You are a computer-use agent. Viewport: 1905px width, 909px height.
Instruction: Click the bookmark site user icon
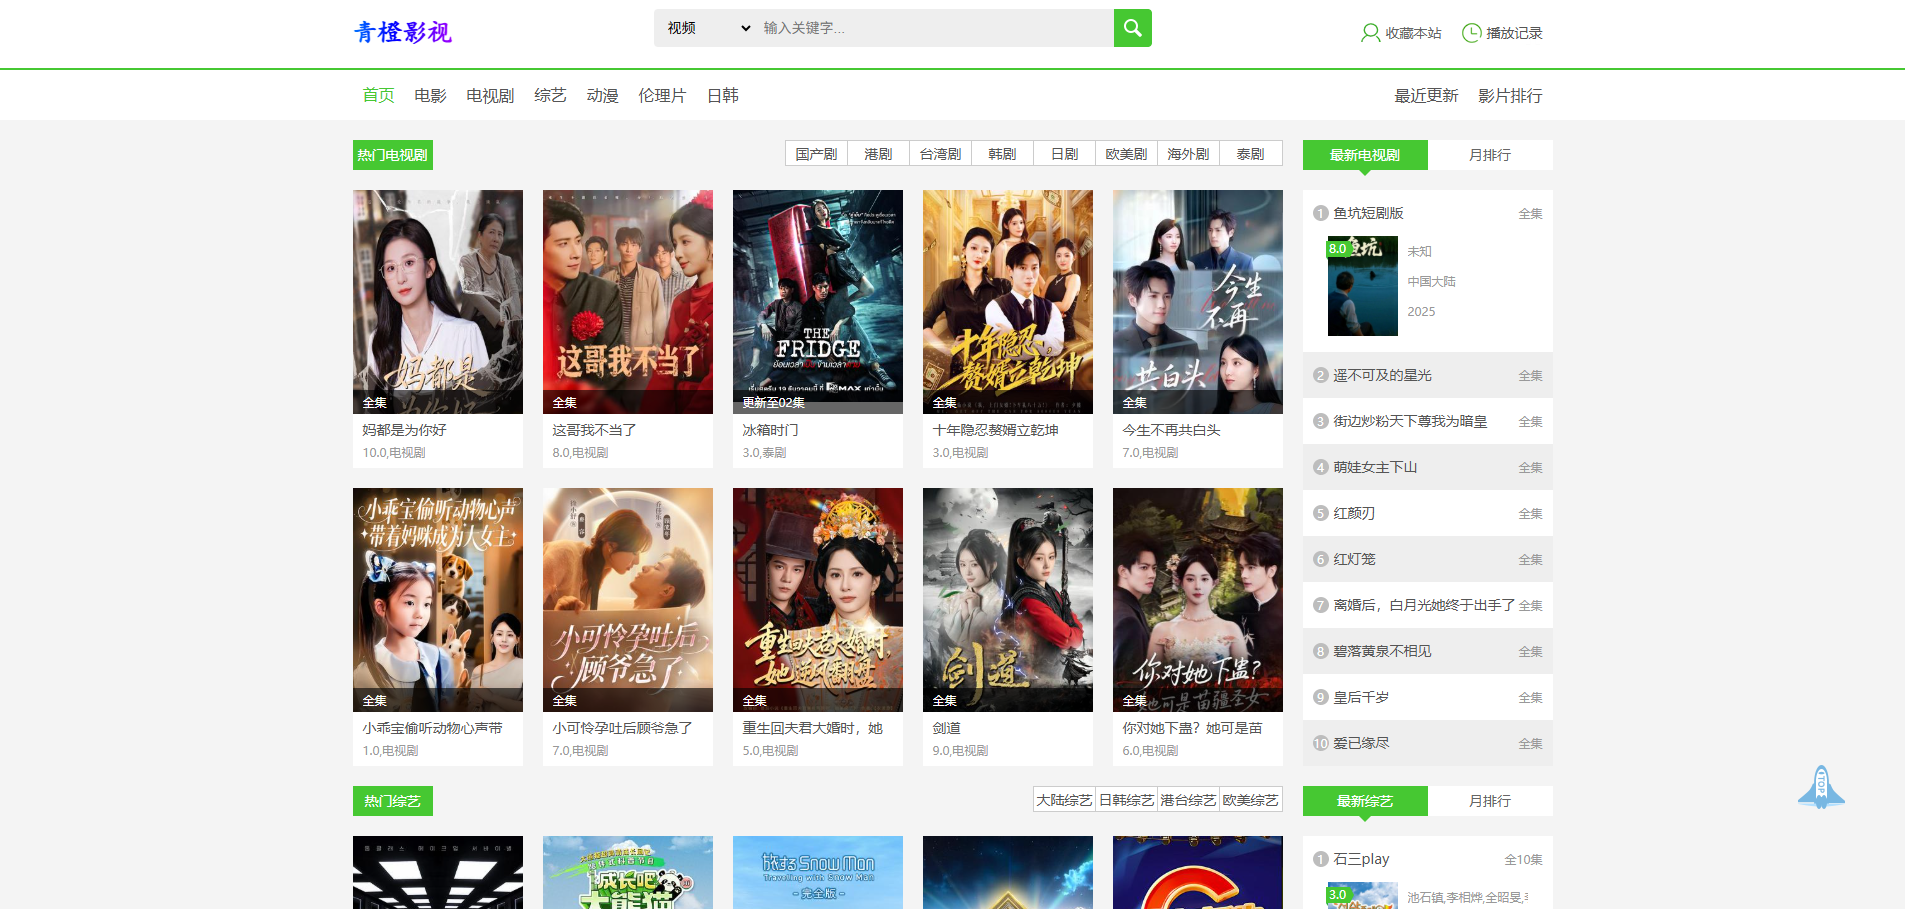click(1370, 33)
